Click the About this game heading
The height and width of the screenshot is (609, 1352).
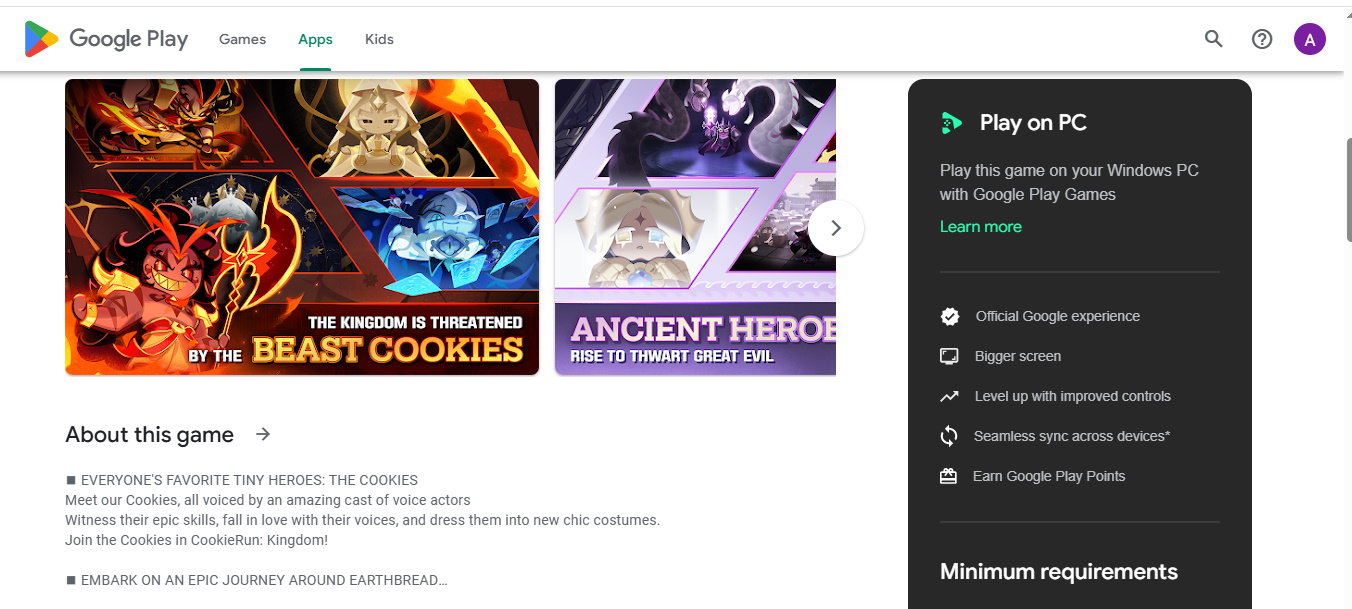point(149,434)
